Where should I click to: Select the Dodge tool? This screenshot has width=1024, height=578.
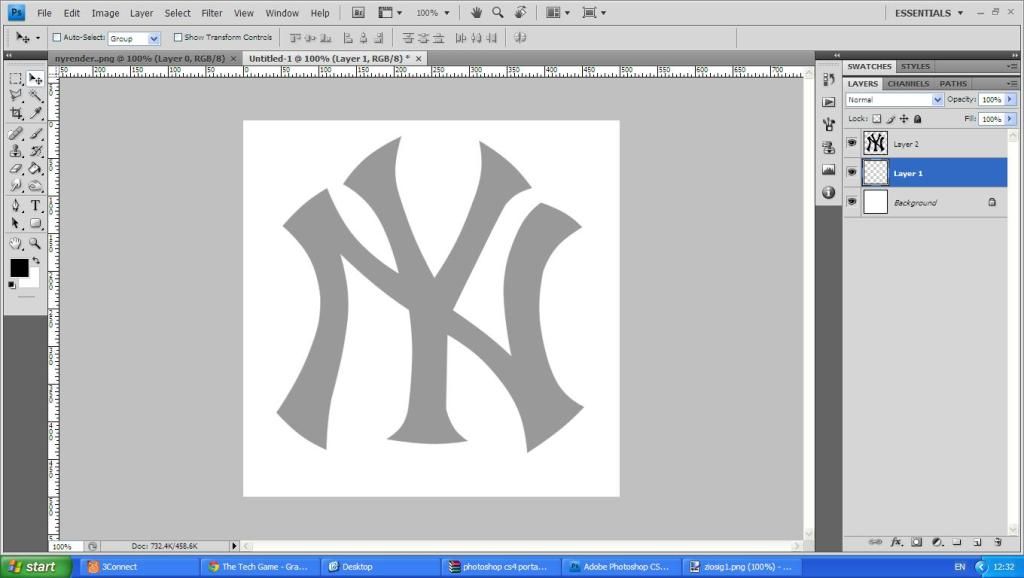tap(35, 185)
